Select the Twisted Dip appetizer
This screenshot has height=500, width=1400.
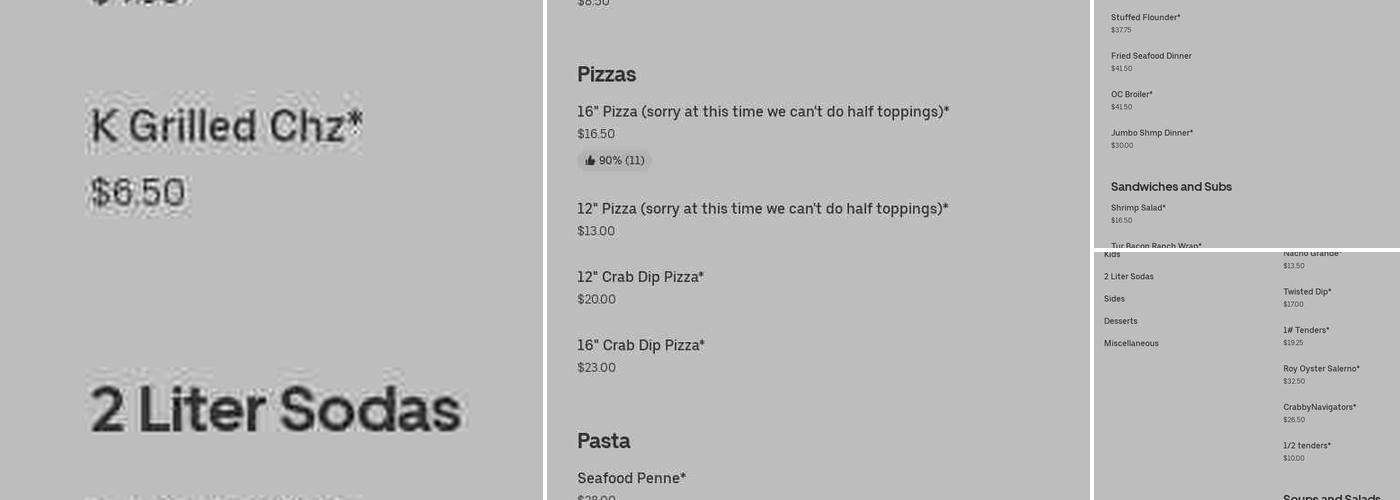pyautogui.click(x=1307, y=292)
